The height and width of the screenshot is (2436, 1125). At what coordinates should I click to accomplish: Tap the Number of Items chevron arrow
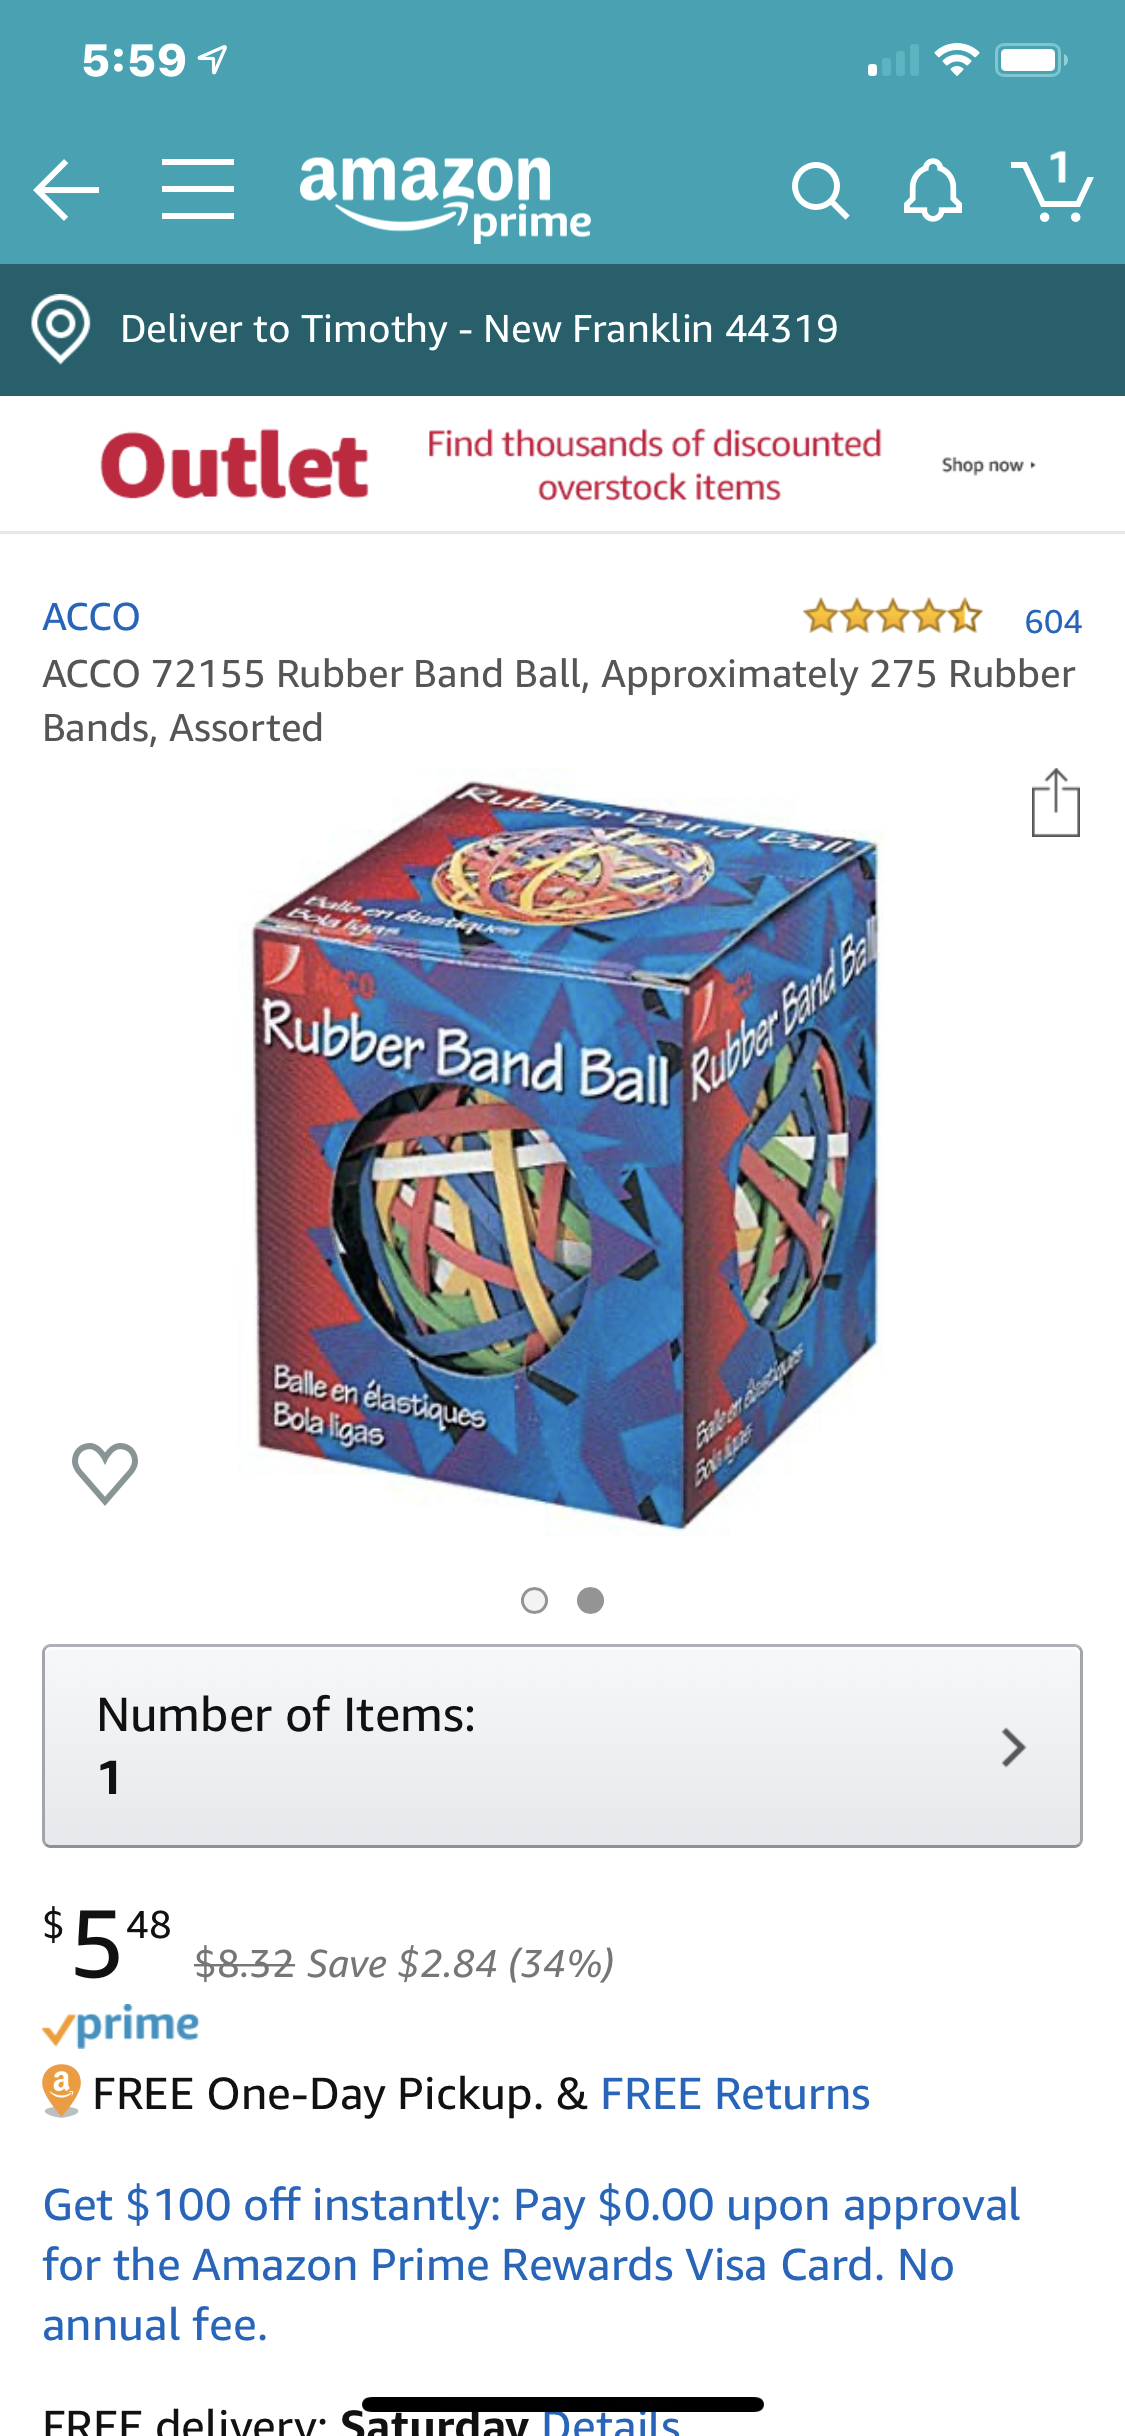(x=1014, y=1747)
